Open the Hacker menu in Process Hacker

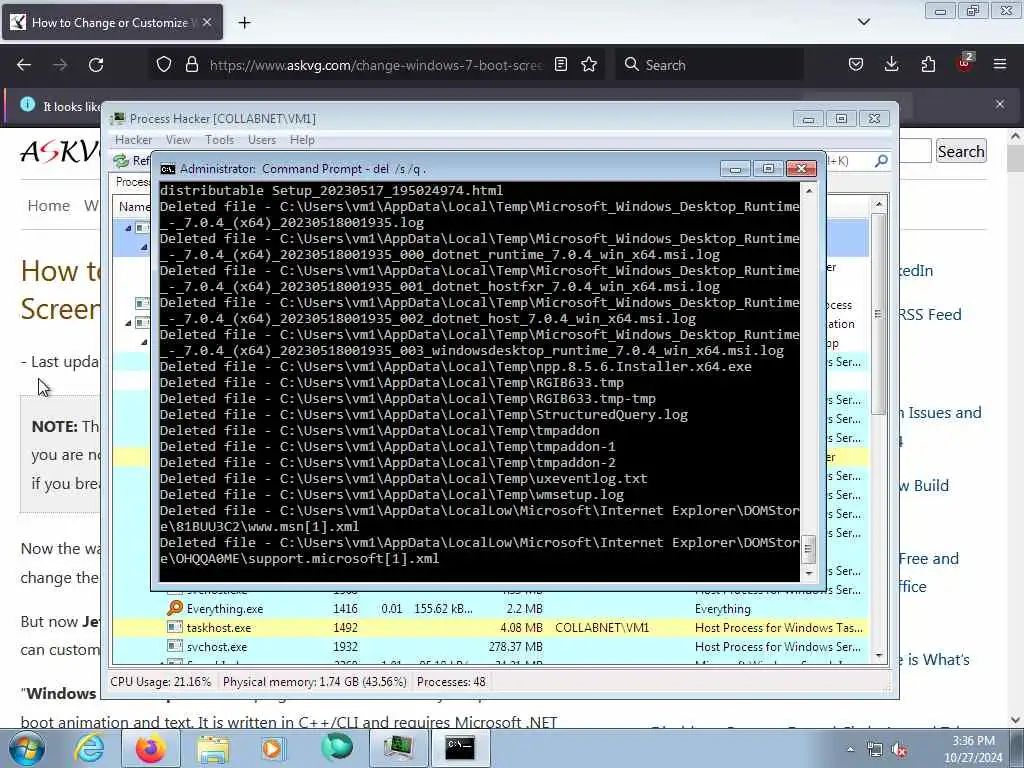click(133, 140)
